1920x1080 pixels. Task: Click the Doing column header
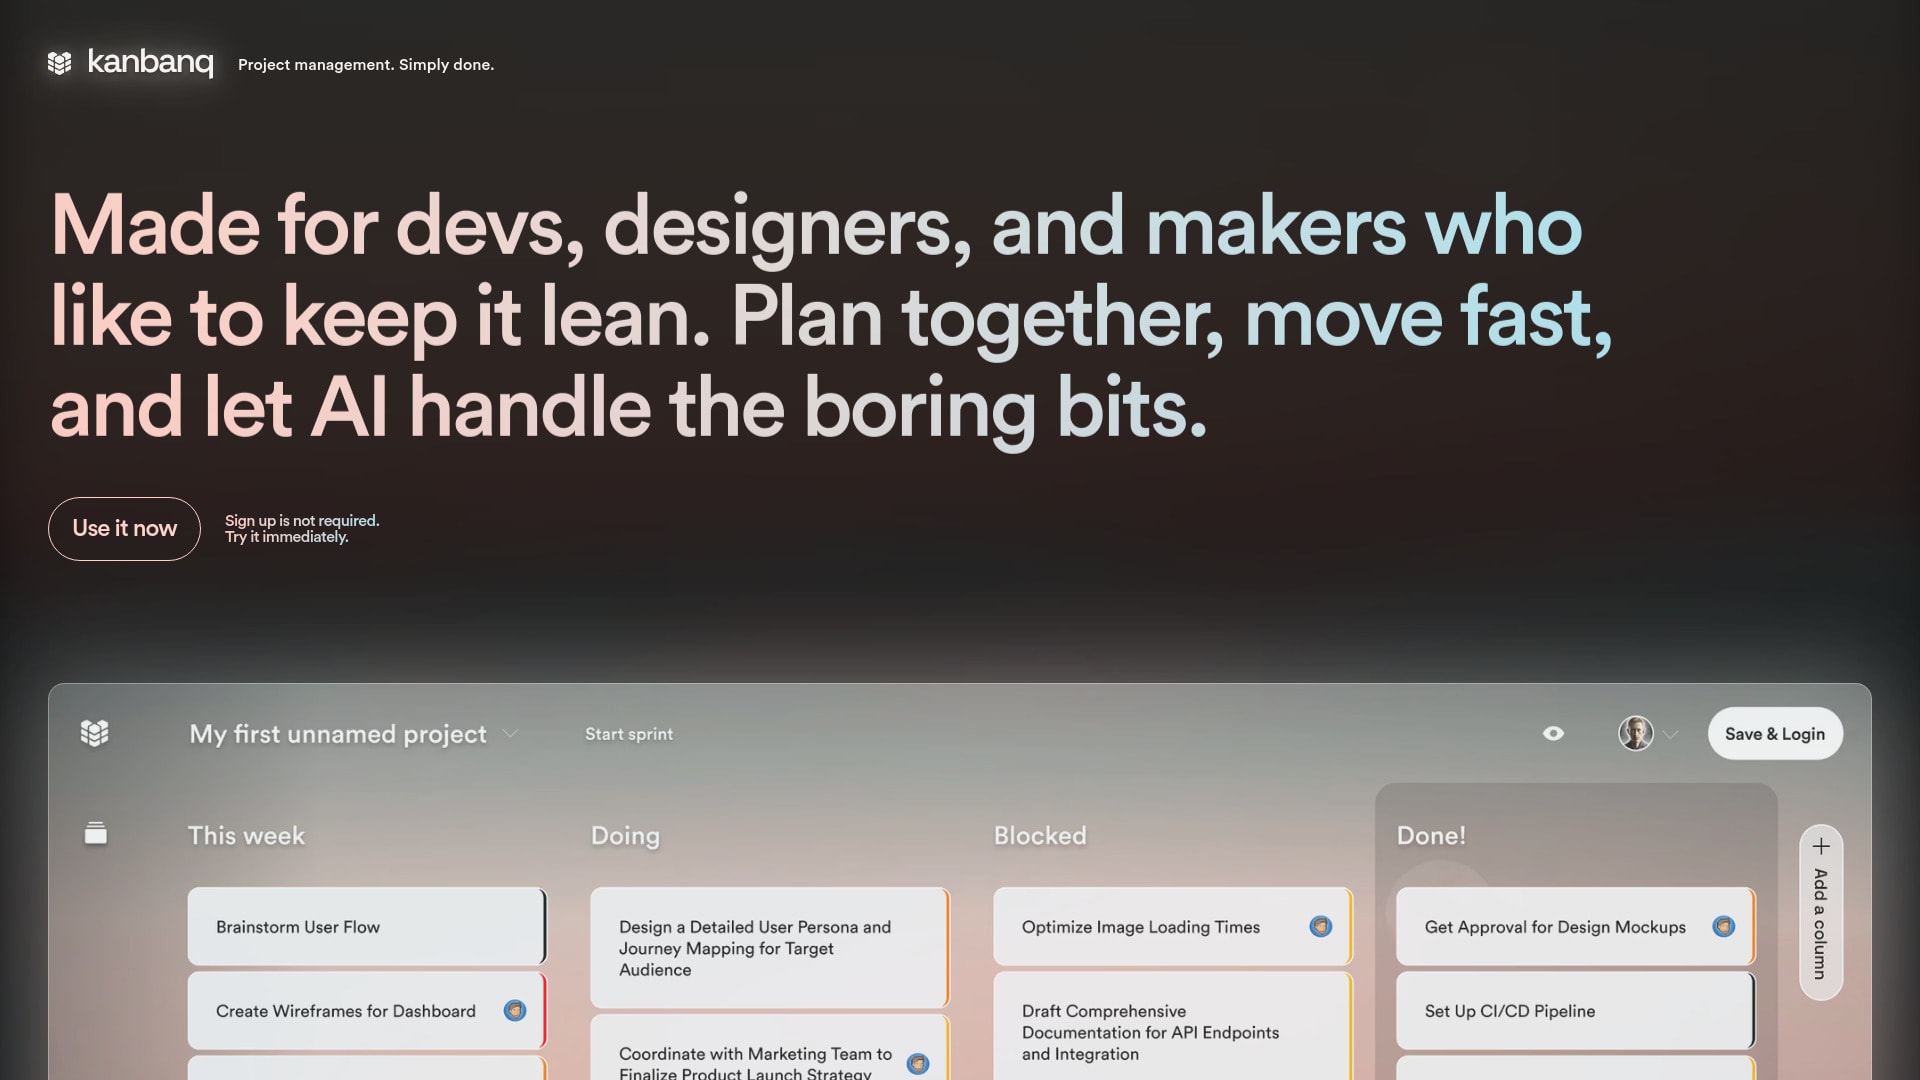coord(625,835)
